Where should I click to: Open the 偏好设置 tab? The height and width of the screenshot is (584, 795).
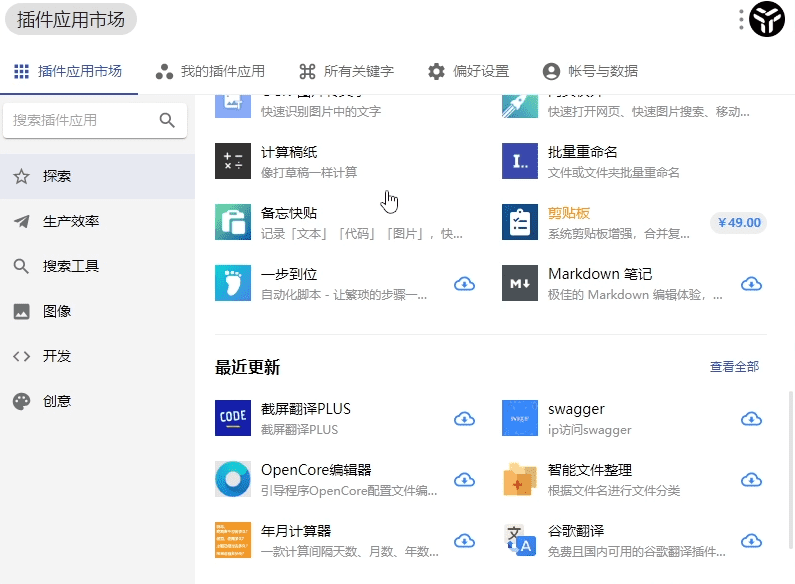[468, 72]
